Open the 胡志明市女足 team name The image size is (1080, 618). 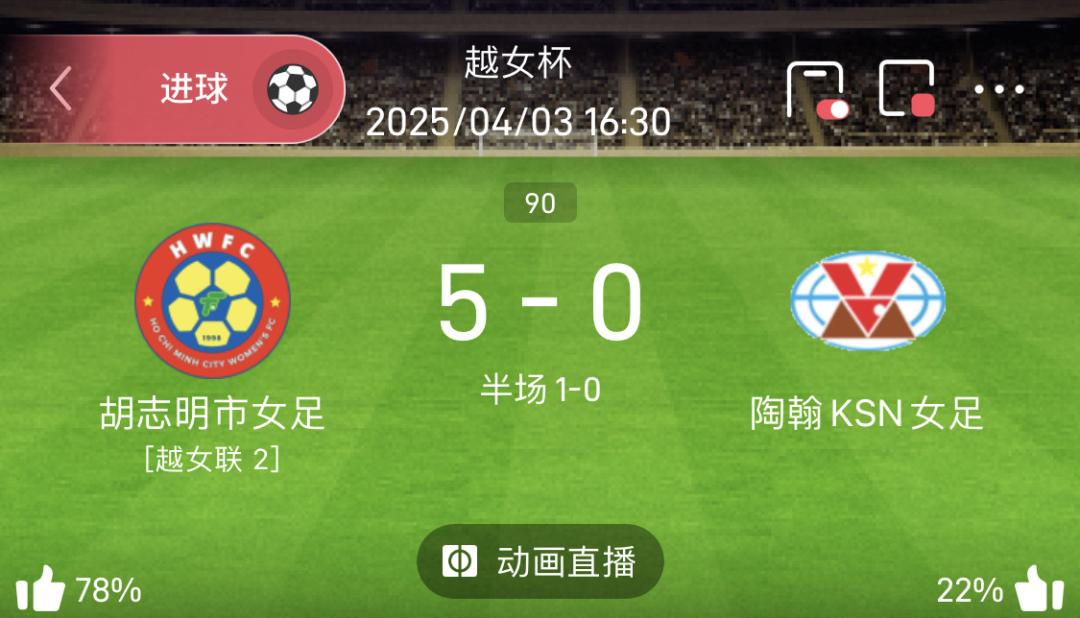click(x=212, y=413)
